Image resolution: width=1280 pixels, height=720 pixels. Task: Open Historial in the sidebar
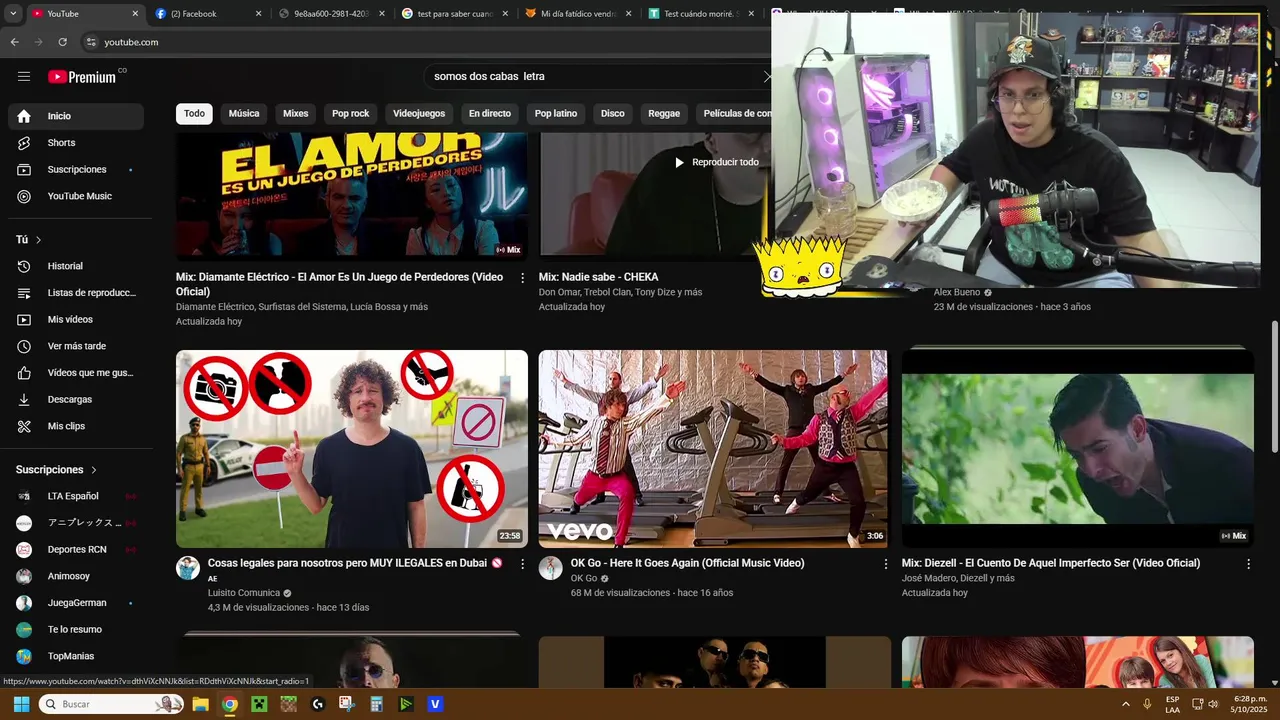[76, 266]
